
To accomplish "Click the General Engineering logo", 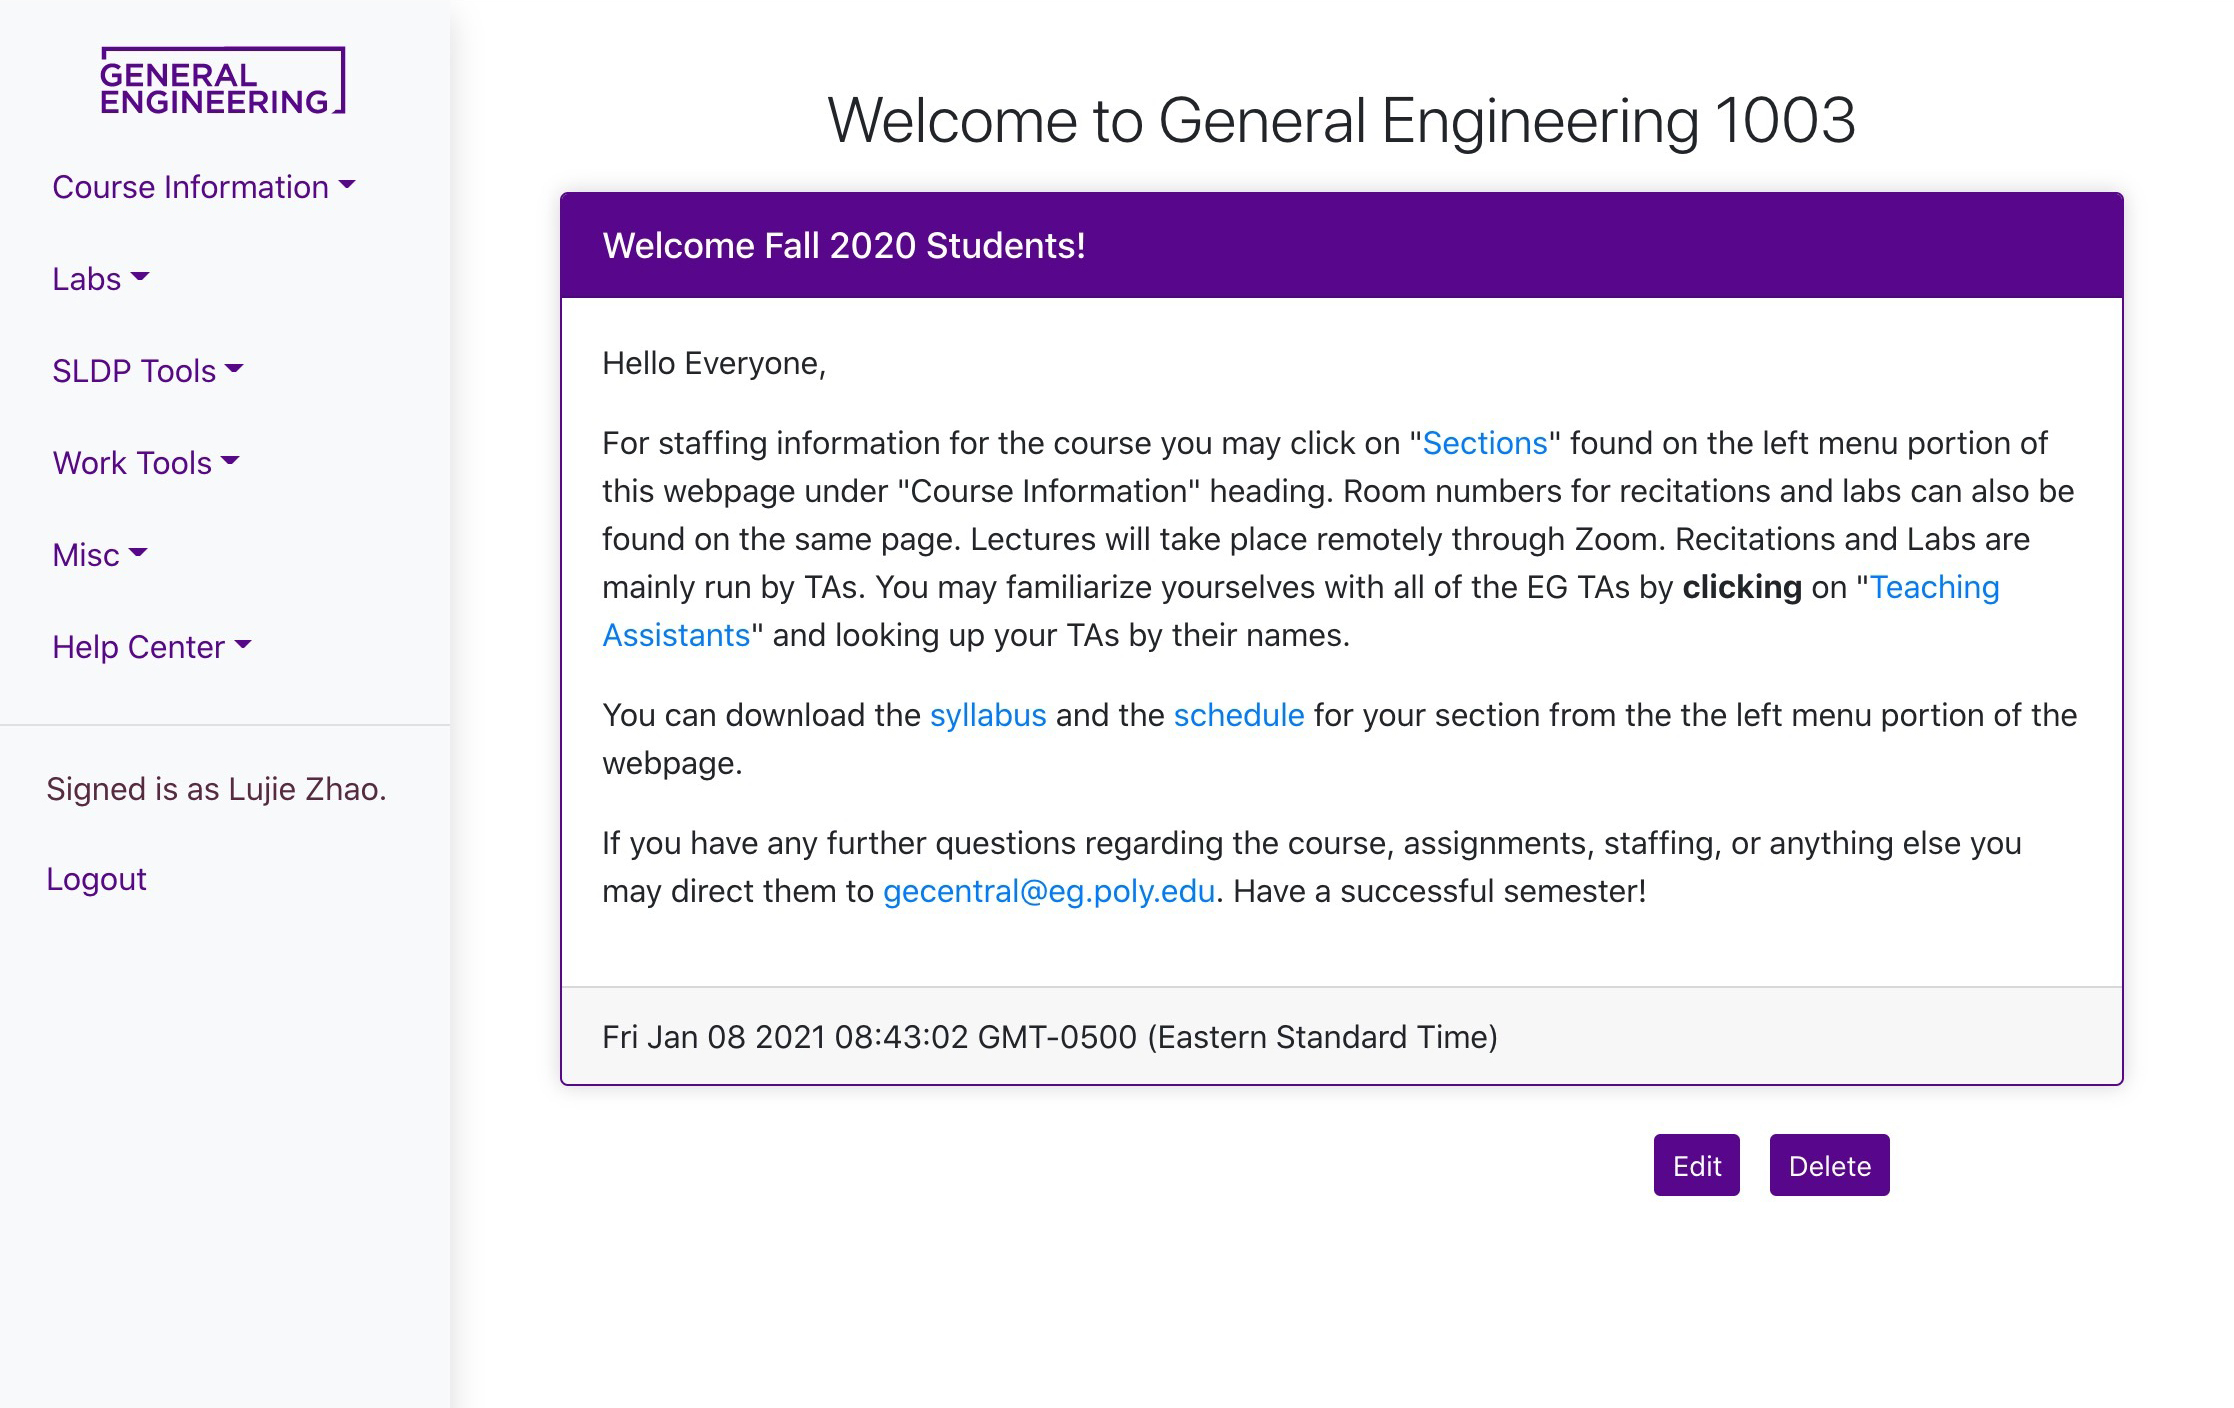I will (222, 81).
